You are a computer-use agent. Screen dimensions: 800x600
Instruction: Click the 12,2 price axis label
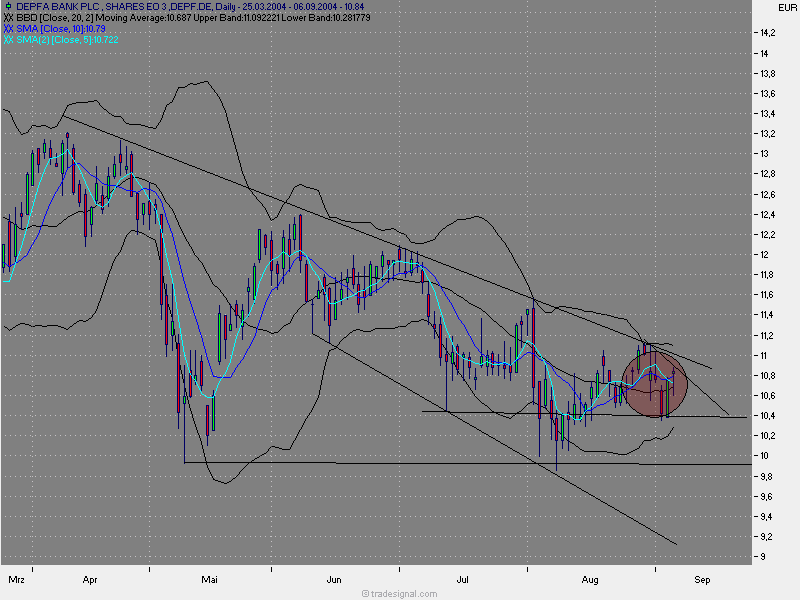(x=767, y=235)
